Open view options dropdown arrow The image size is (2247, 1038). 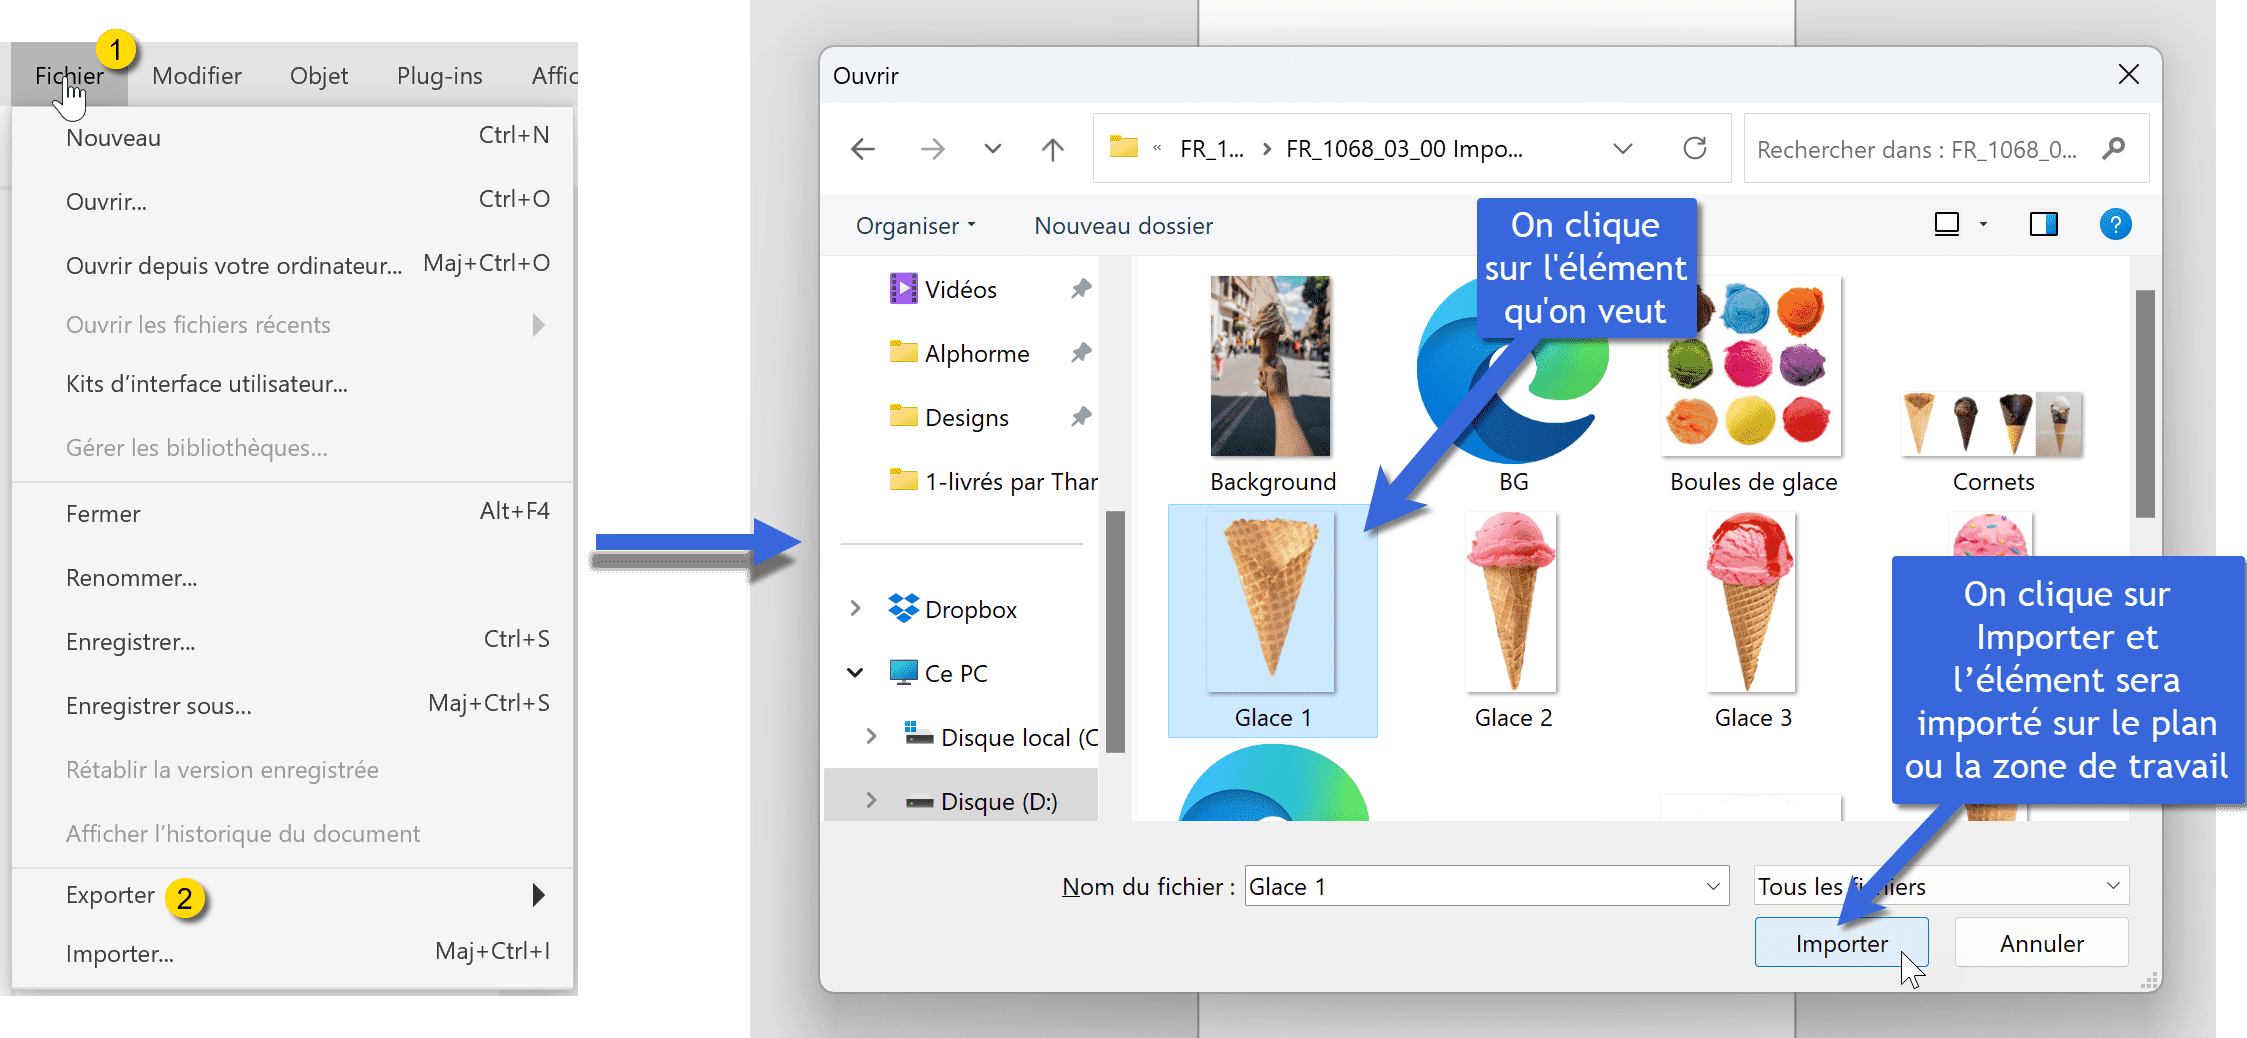click(x=1983, y=225)
